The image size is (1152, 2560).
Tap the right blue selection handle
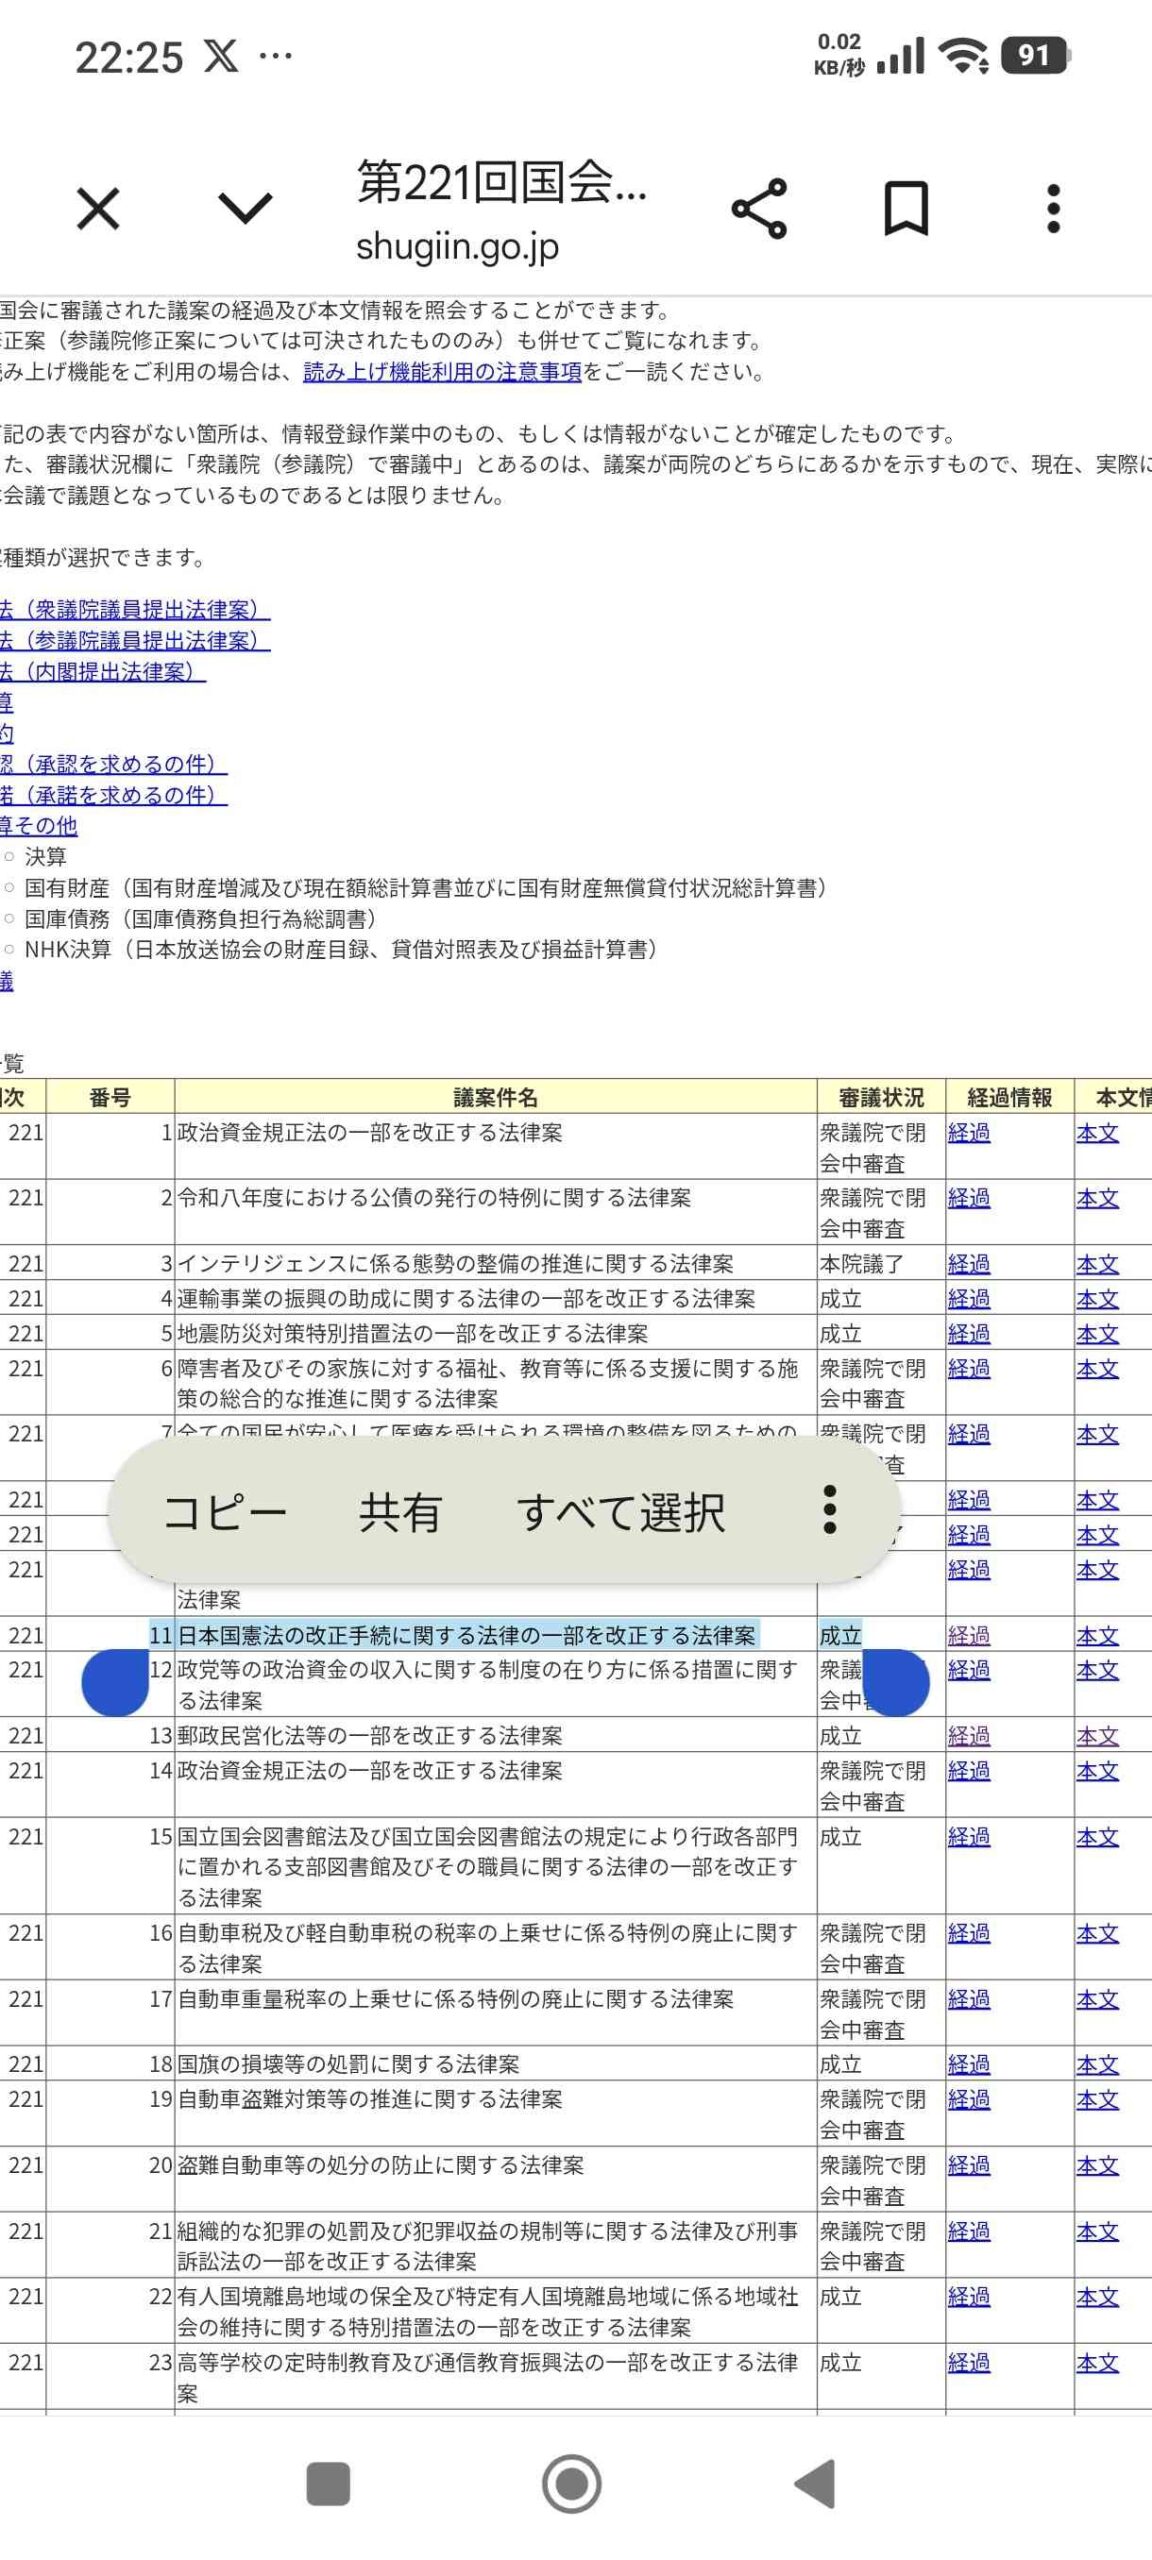click(896, 1682)
